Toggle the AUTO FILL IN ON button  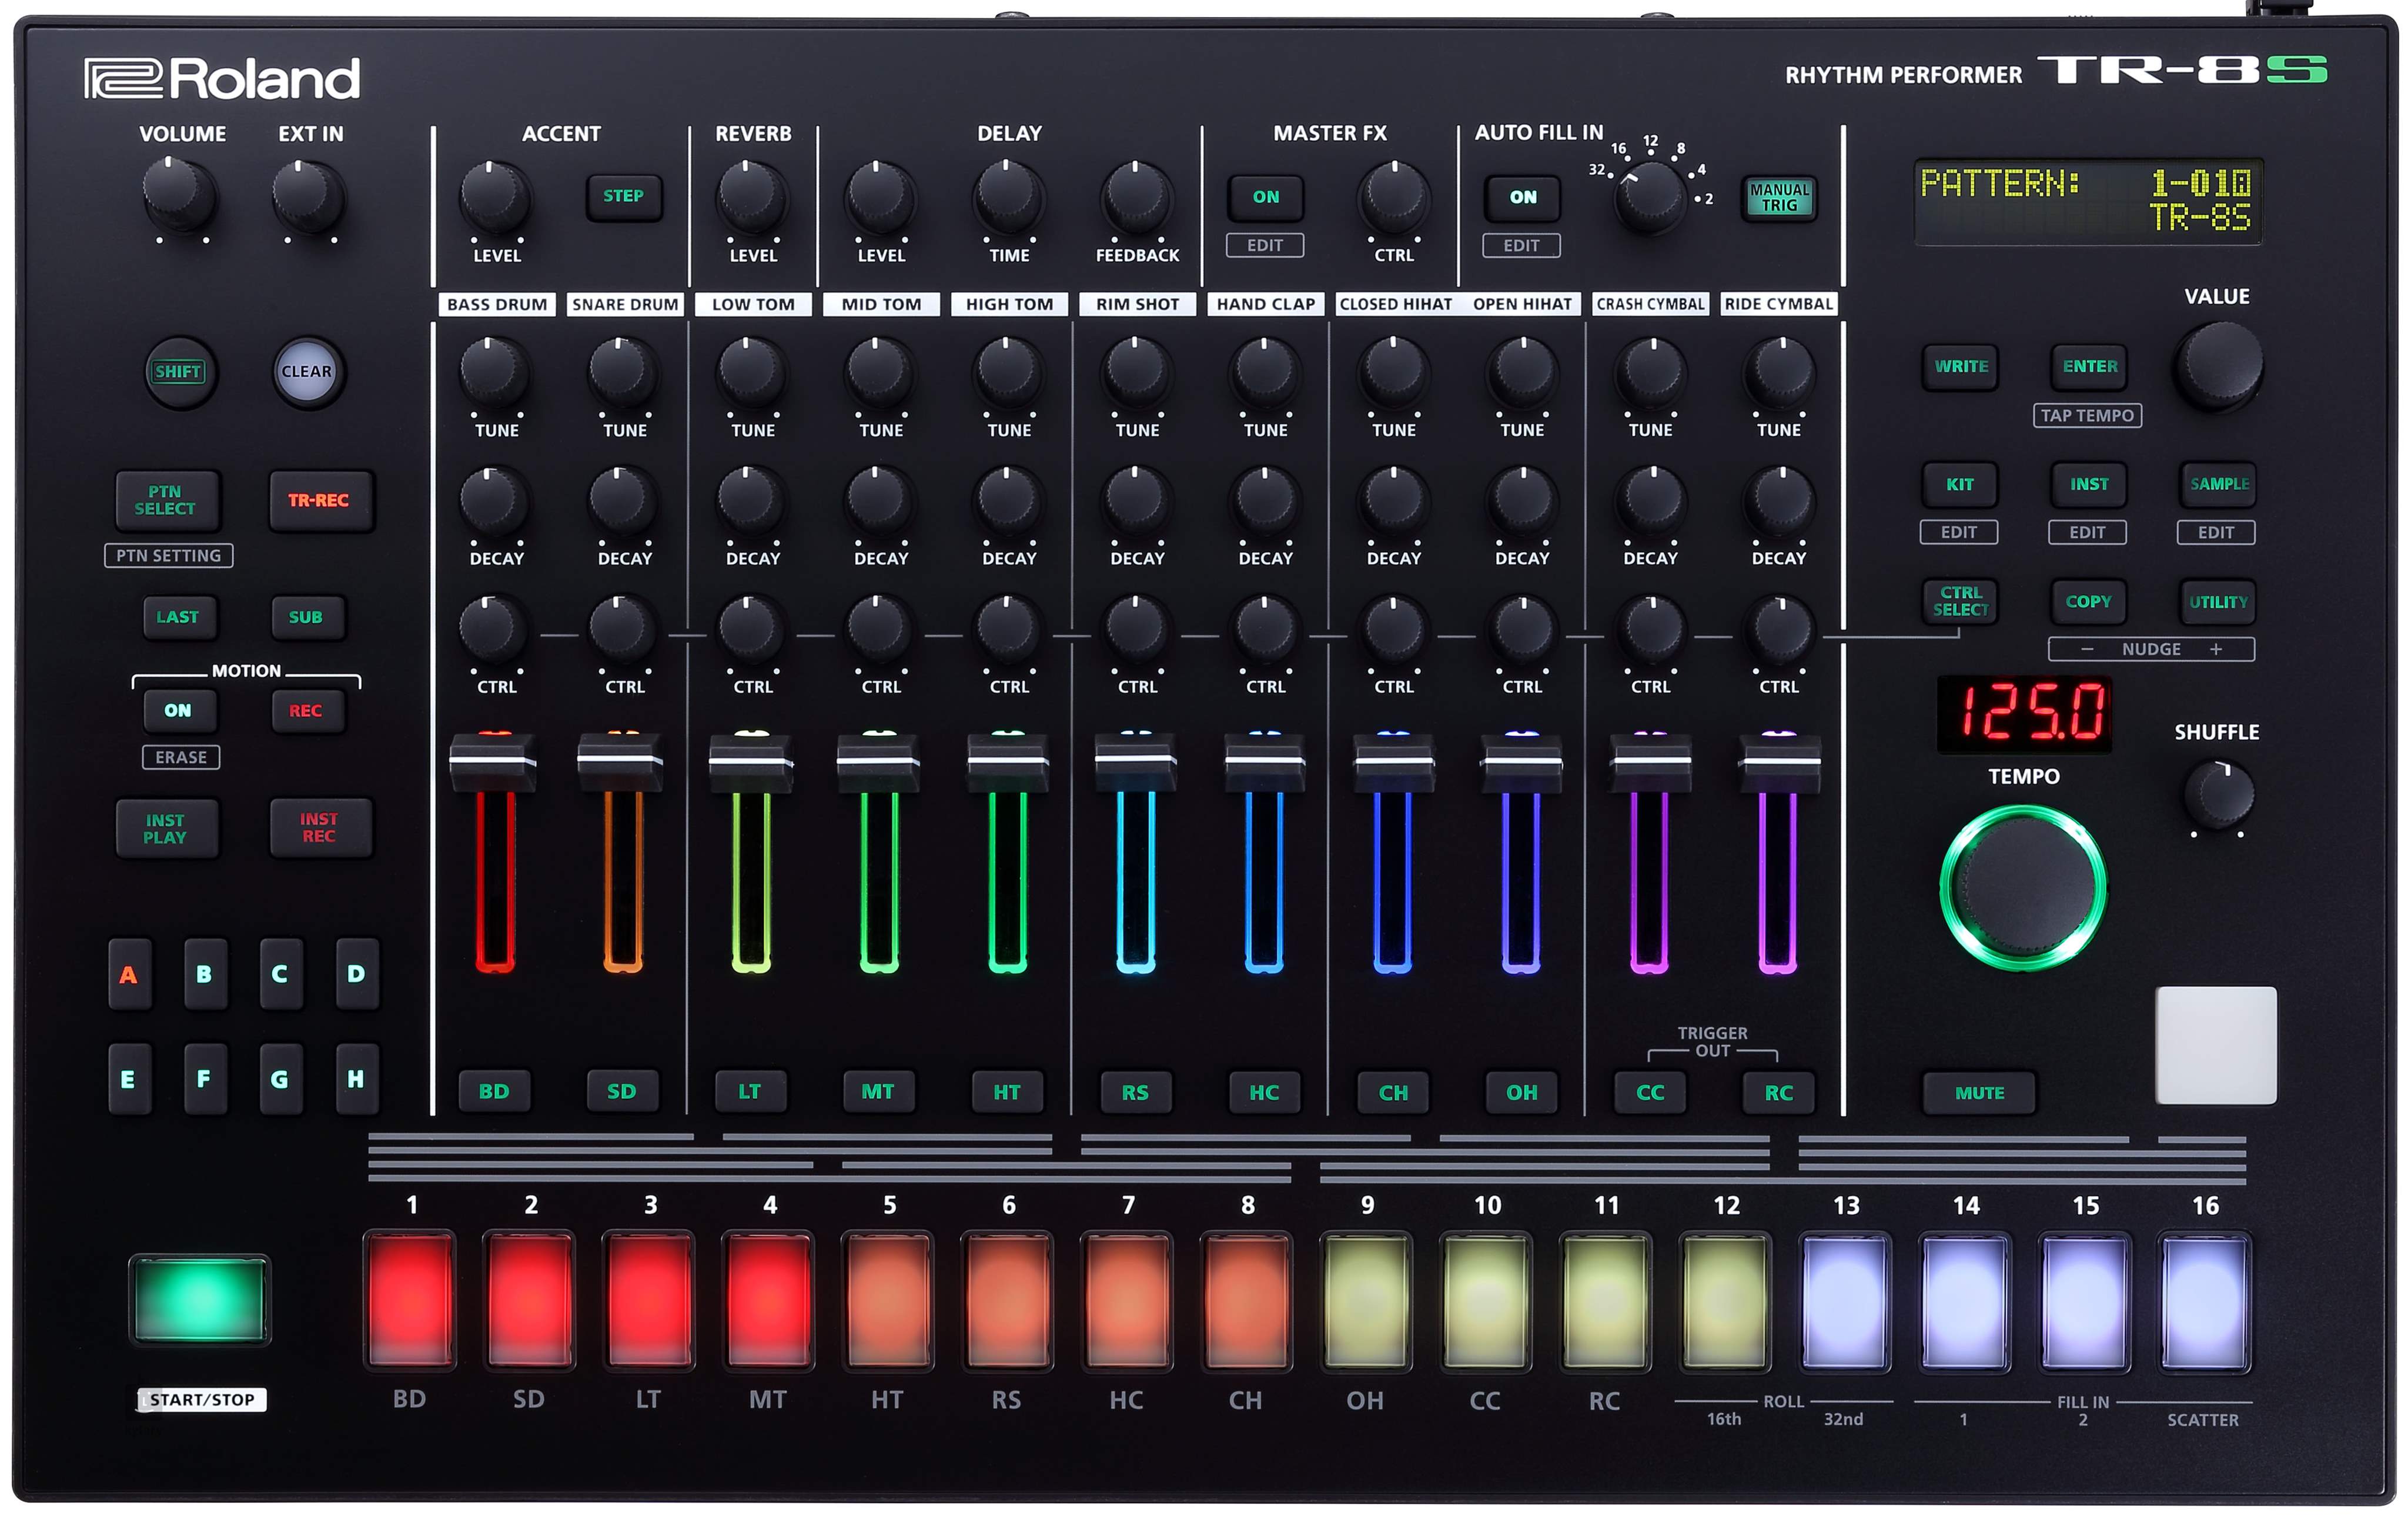pyautogui.click(x=1522, y=197)
